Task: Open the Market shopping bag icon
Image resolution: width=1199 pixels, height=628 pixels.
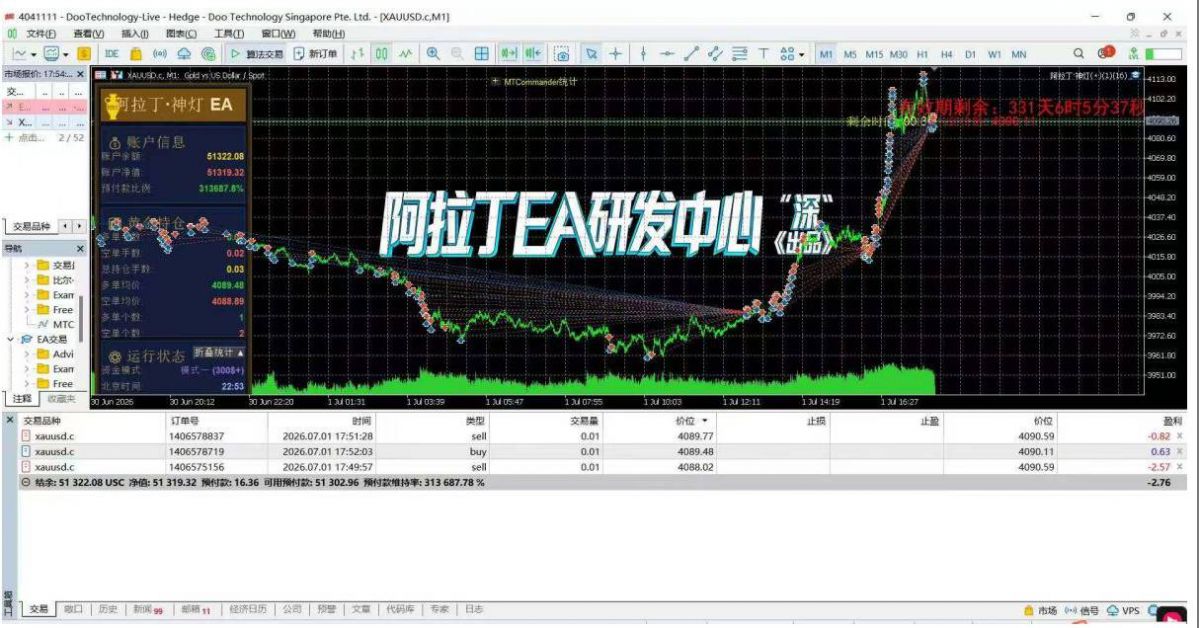Action: tap(136, 54)
